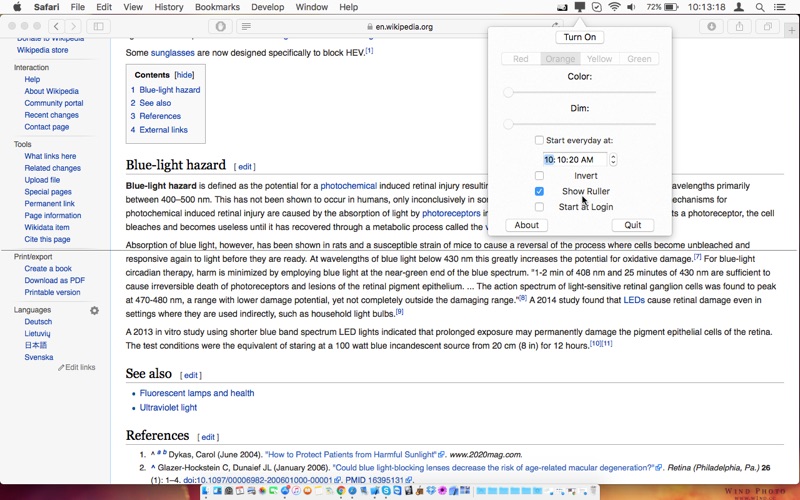The image size is (800, 500).
Task: Select the Green color tab
Action: coord(639,59)
